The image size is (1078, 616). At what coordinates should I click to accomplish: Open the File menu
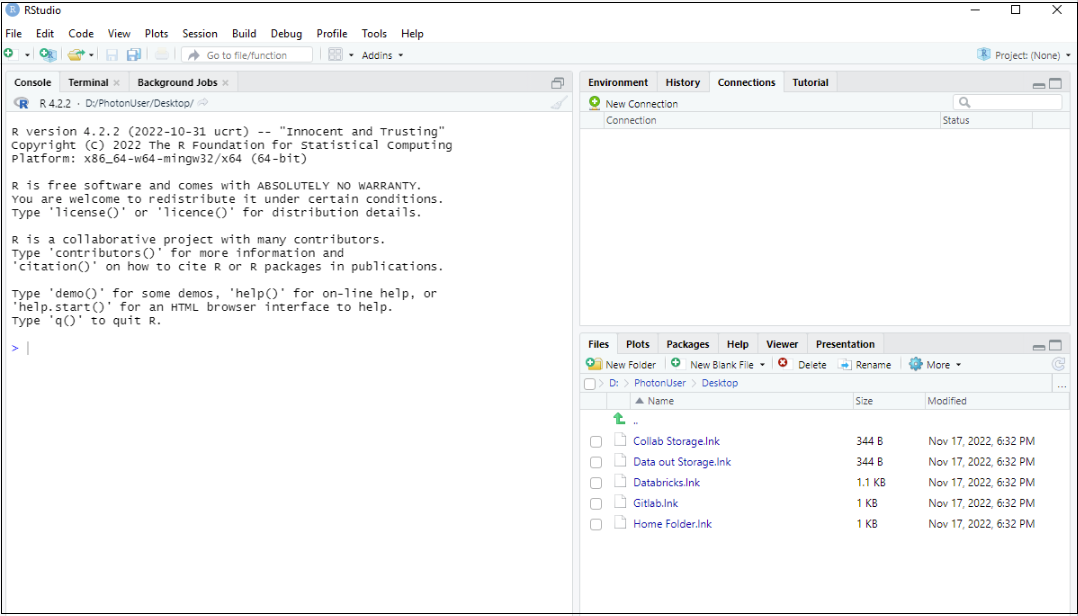point(13,33)
